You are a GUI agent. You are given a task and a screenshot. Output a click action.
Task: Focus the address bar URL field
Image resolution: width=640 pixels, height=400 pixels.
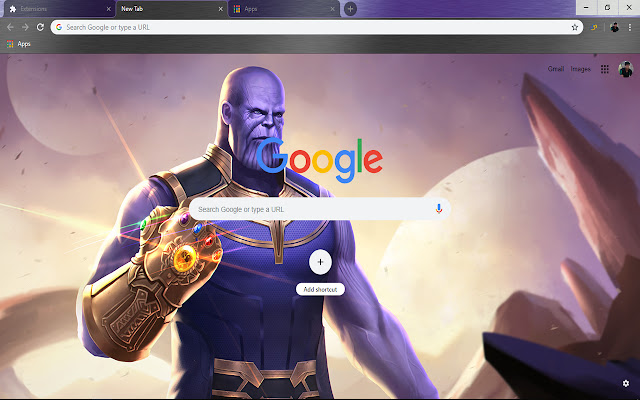pyautogui.click(x=317, y=27)
